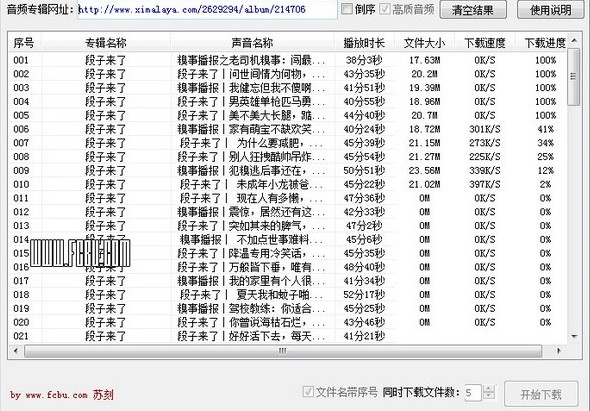Screen dimensions: 590x411
Task: Click the 清空结果 button
Action: (473, 10)
